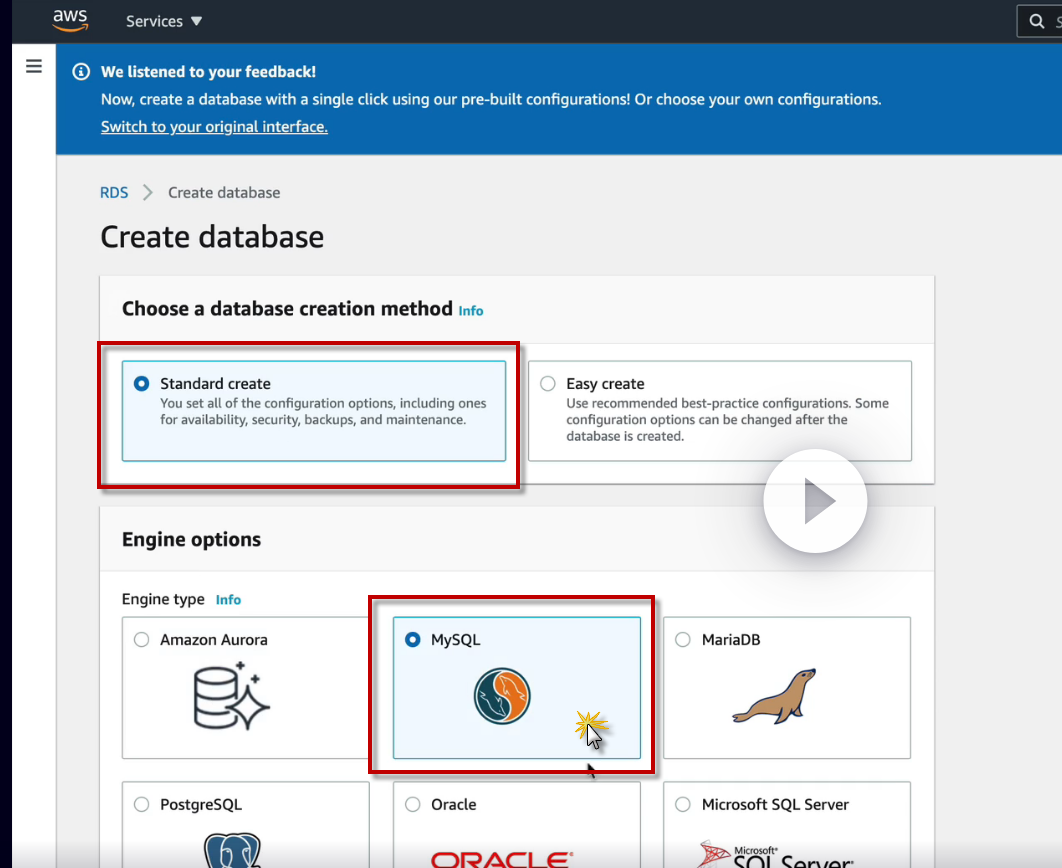1062x868 pixels.
Task: Click the Engine options heading
Action: [191, 540]
